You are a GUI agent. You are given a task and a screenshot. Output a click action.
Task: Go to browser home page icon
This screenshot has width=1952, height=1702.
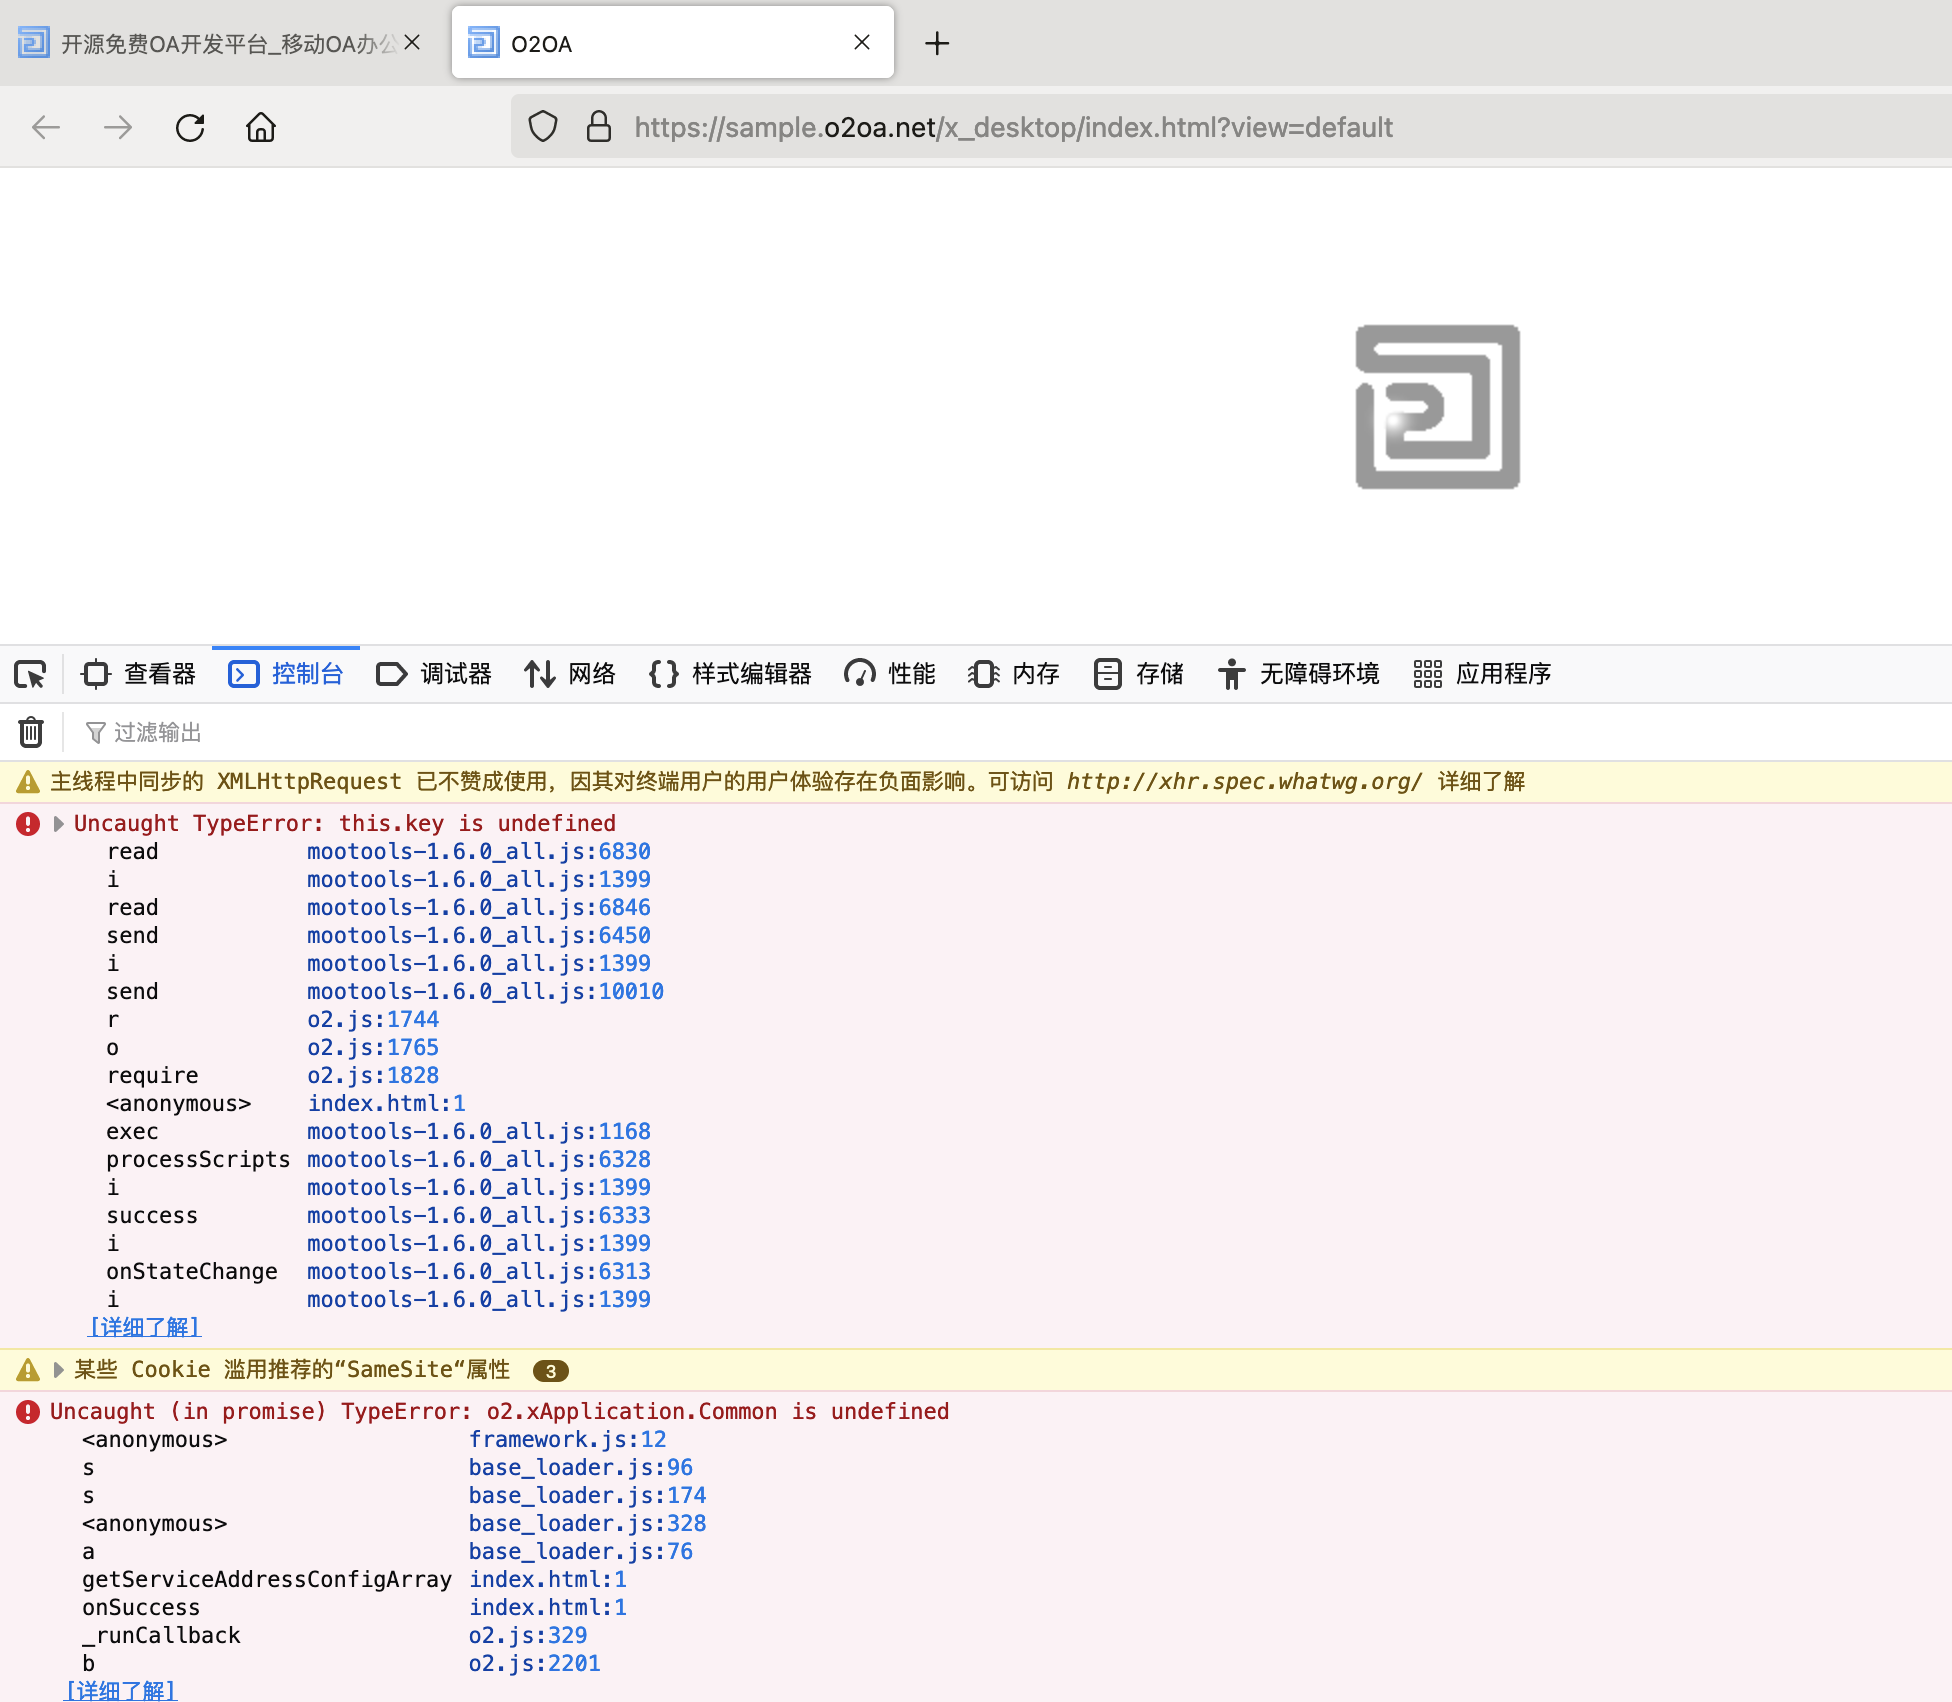(x=261, y=128)
